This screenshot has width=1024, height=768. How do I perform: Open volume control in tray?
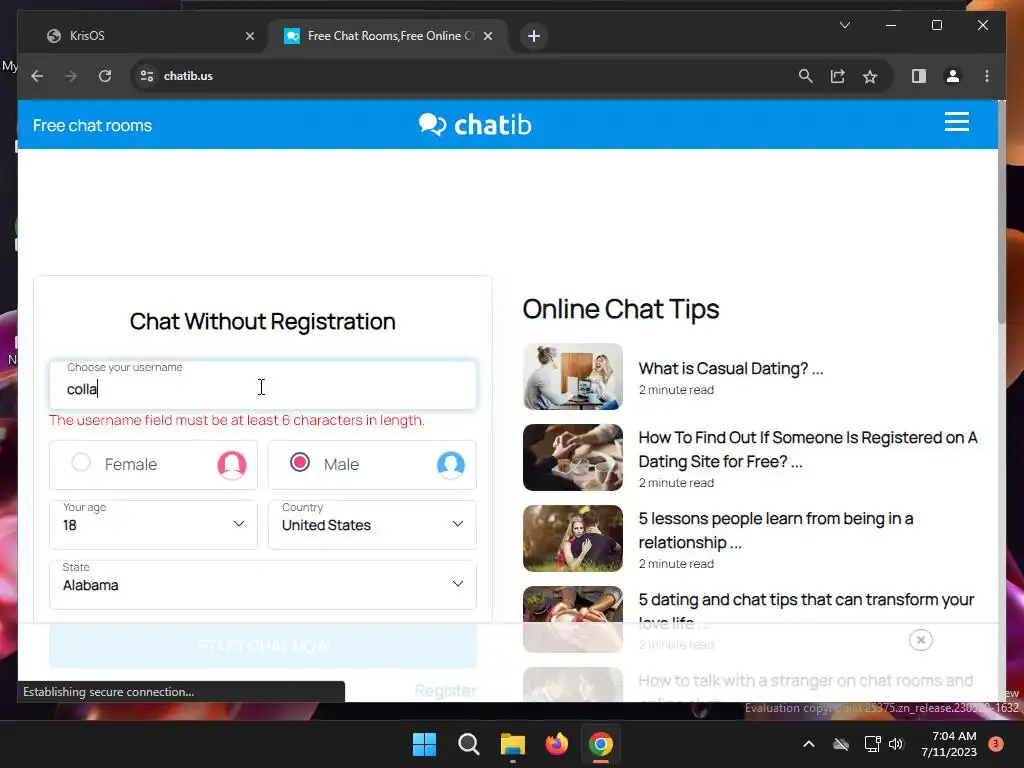coord(895,744)
